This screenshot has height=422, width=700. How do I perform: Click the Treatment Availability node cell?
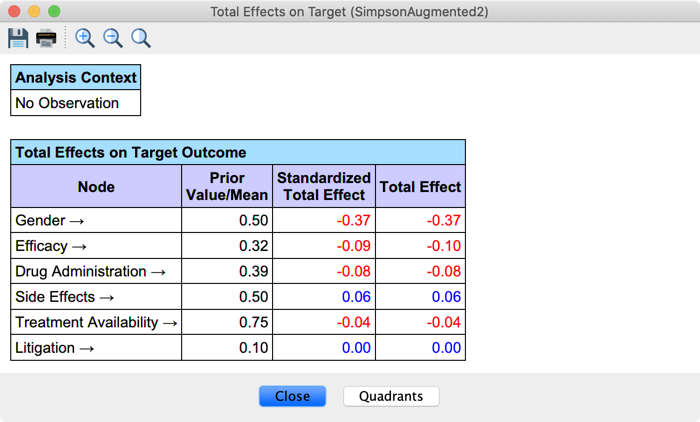pos(96,322)
